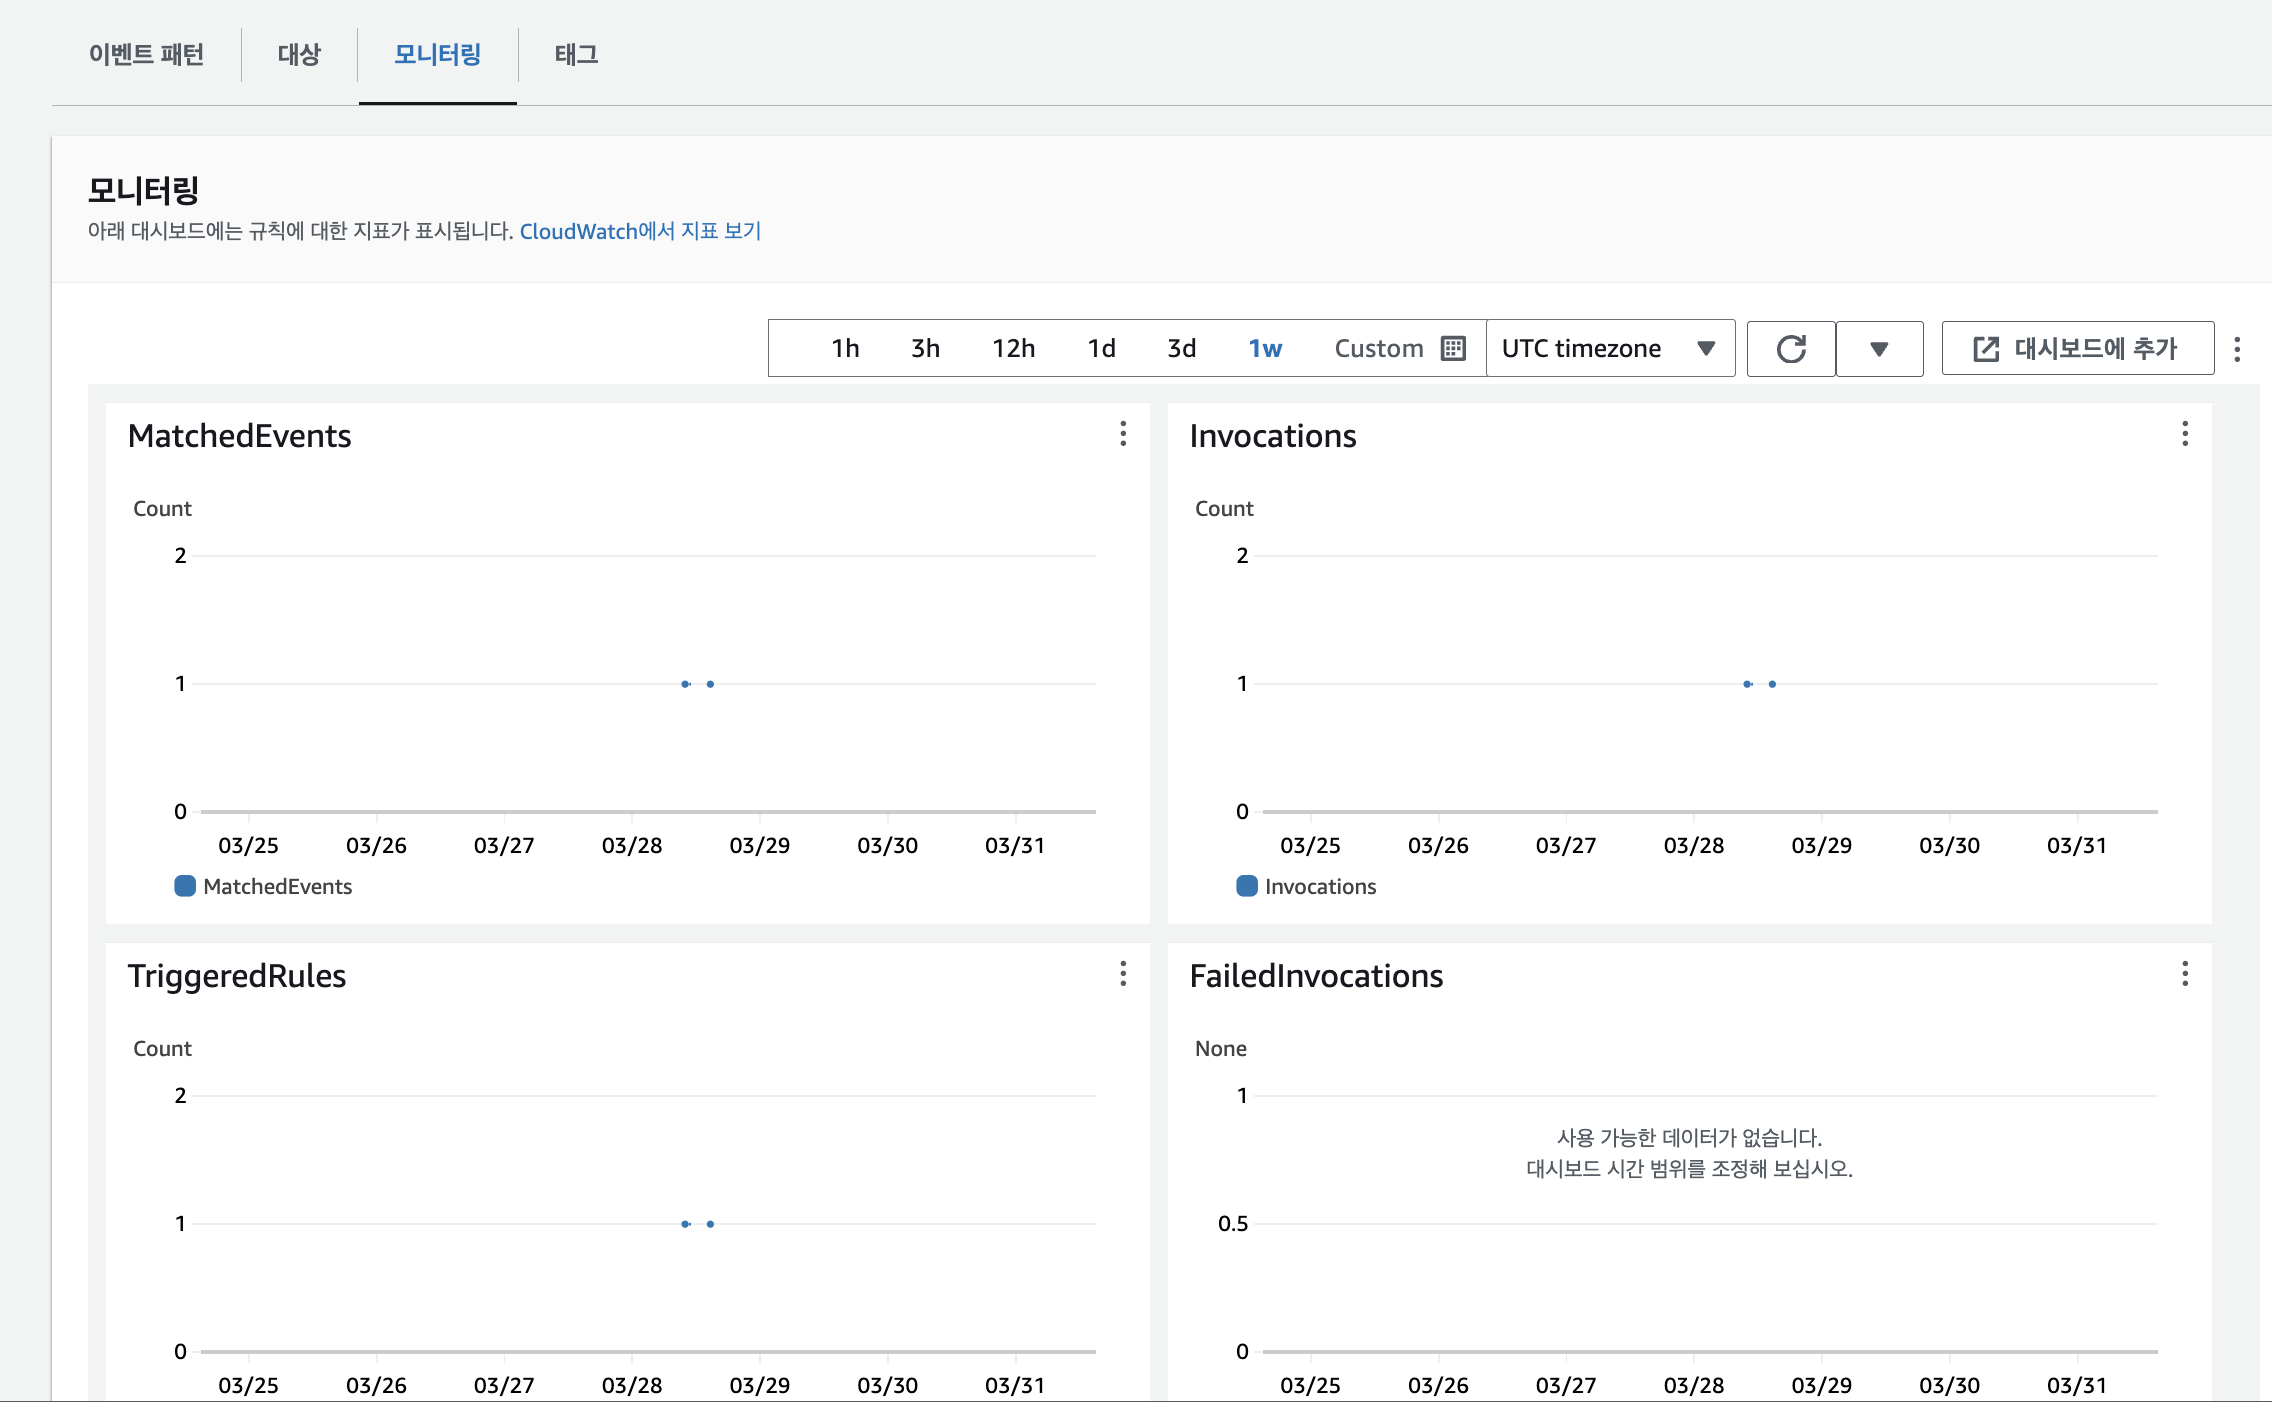Select the 1h time range
This screenshot has height=1402, width=2272.
click(845, 348)
